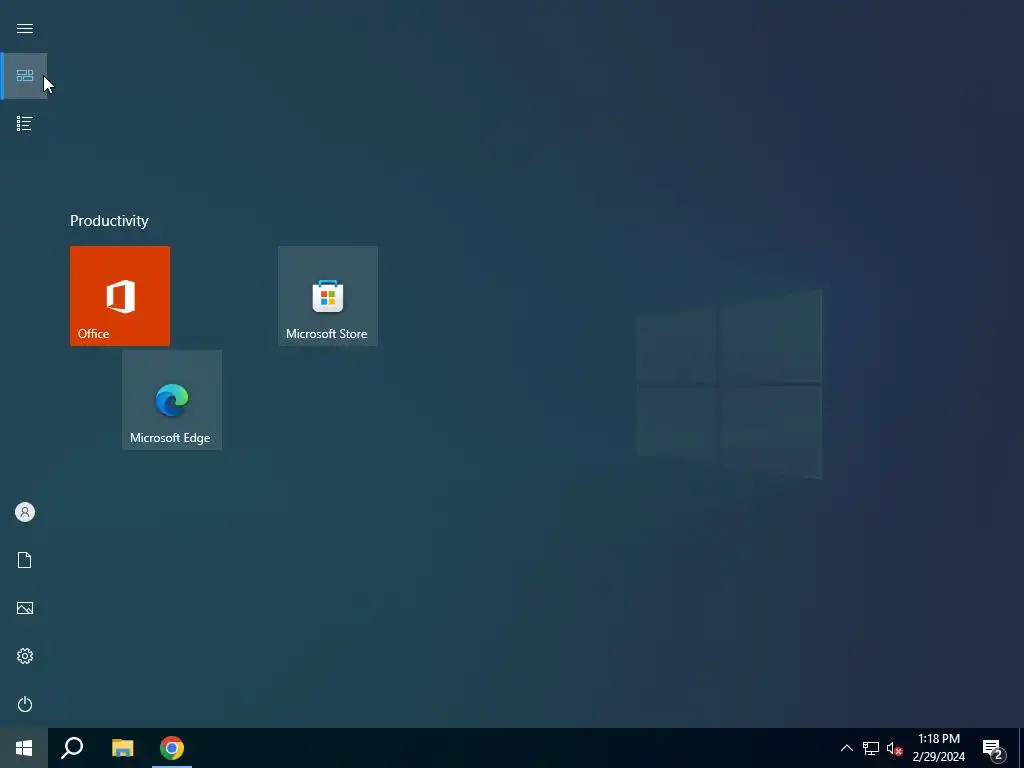This screenshot has height=768, width=1024.
Task: Open the Documents folder icon
Action: click(24, 560)
